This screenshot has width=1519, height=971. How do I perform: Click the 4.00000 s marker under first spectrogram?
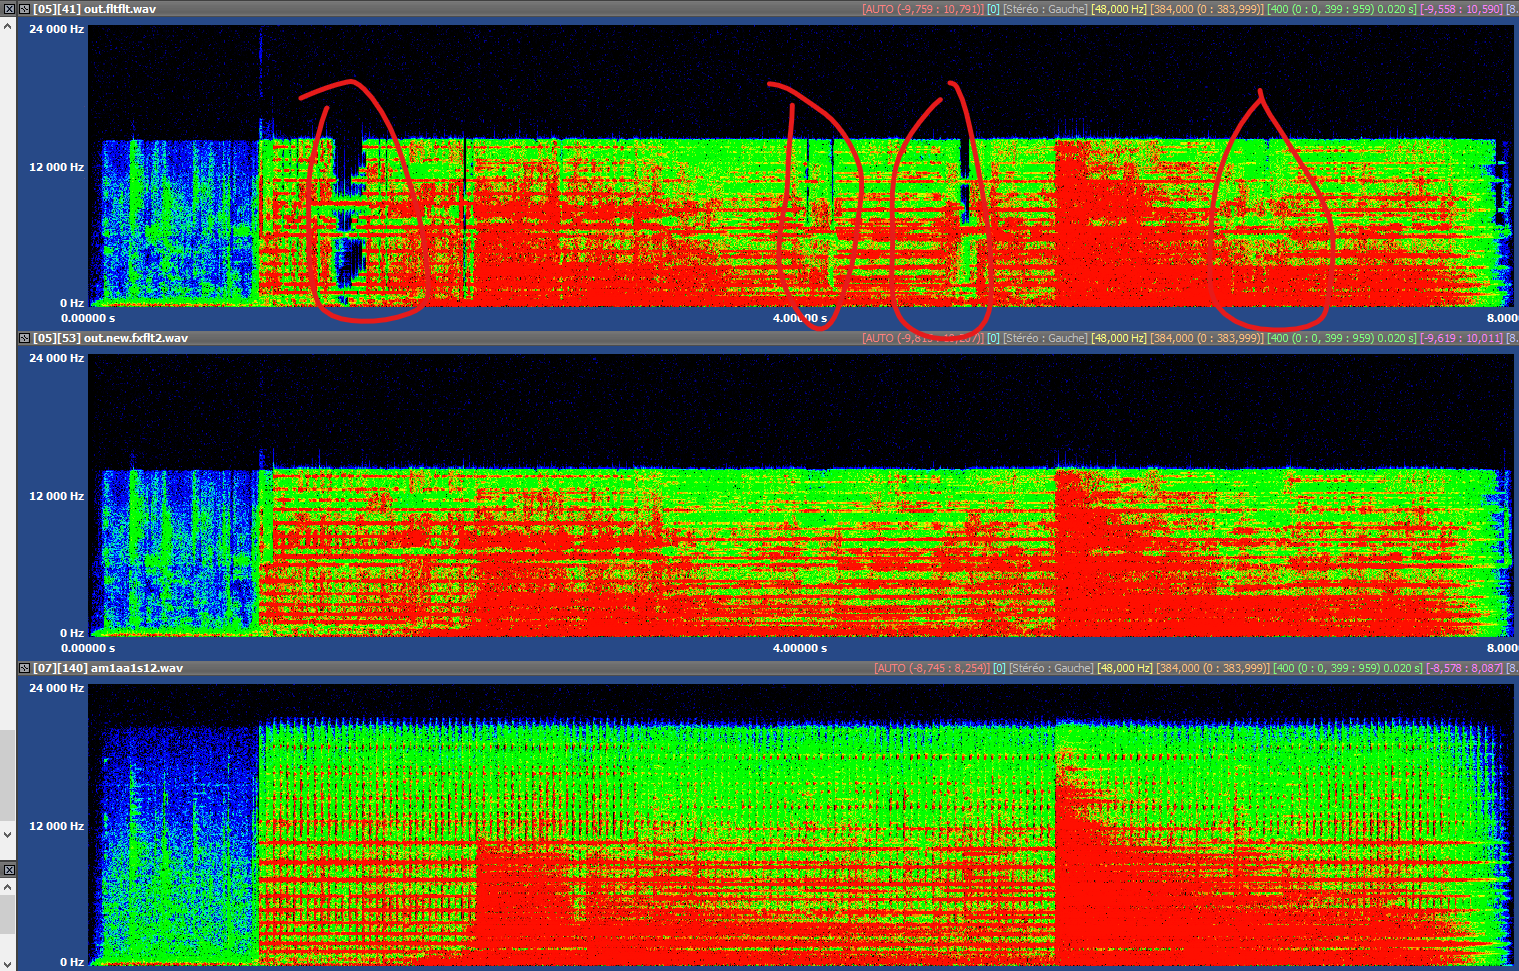(799, 318)
